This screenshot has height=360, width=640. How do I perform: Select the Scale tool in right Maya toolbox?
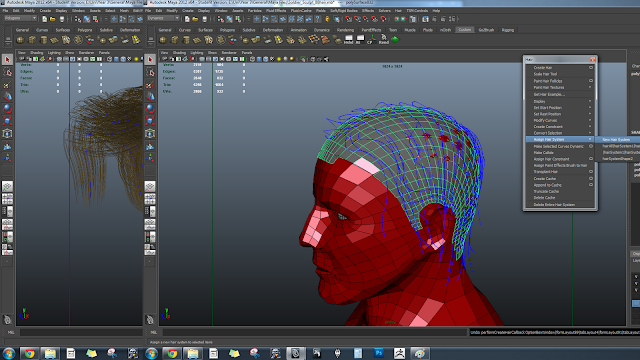click(x=150, y=121)
